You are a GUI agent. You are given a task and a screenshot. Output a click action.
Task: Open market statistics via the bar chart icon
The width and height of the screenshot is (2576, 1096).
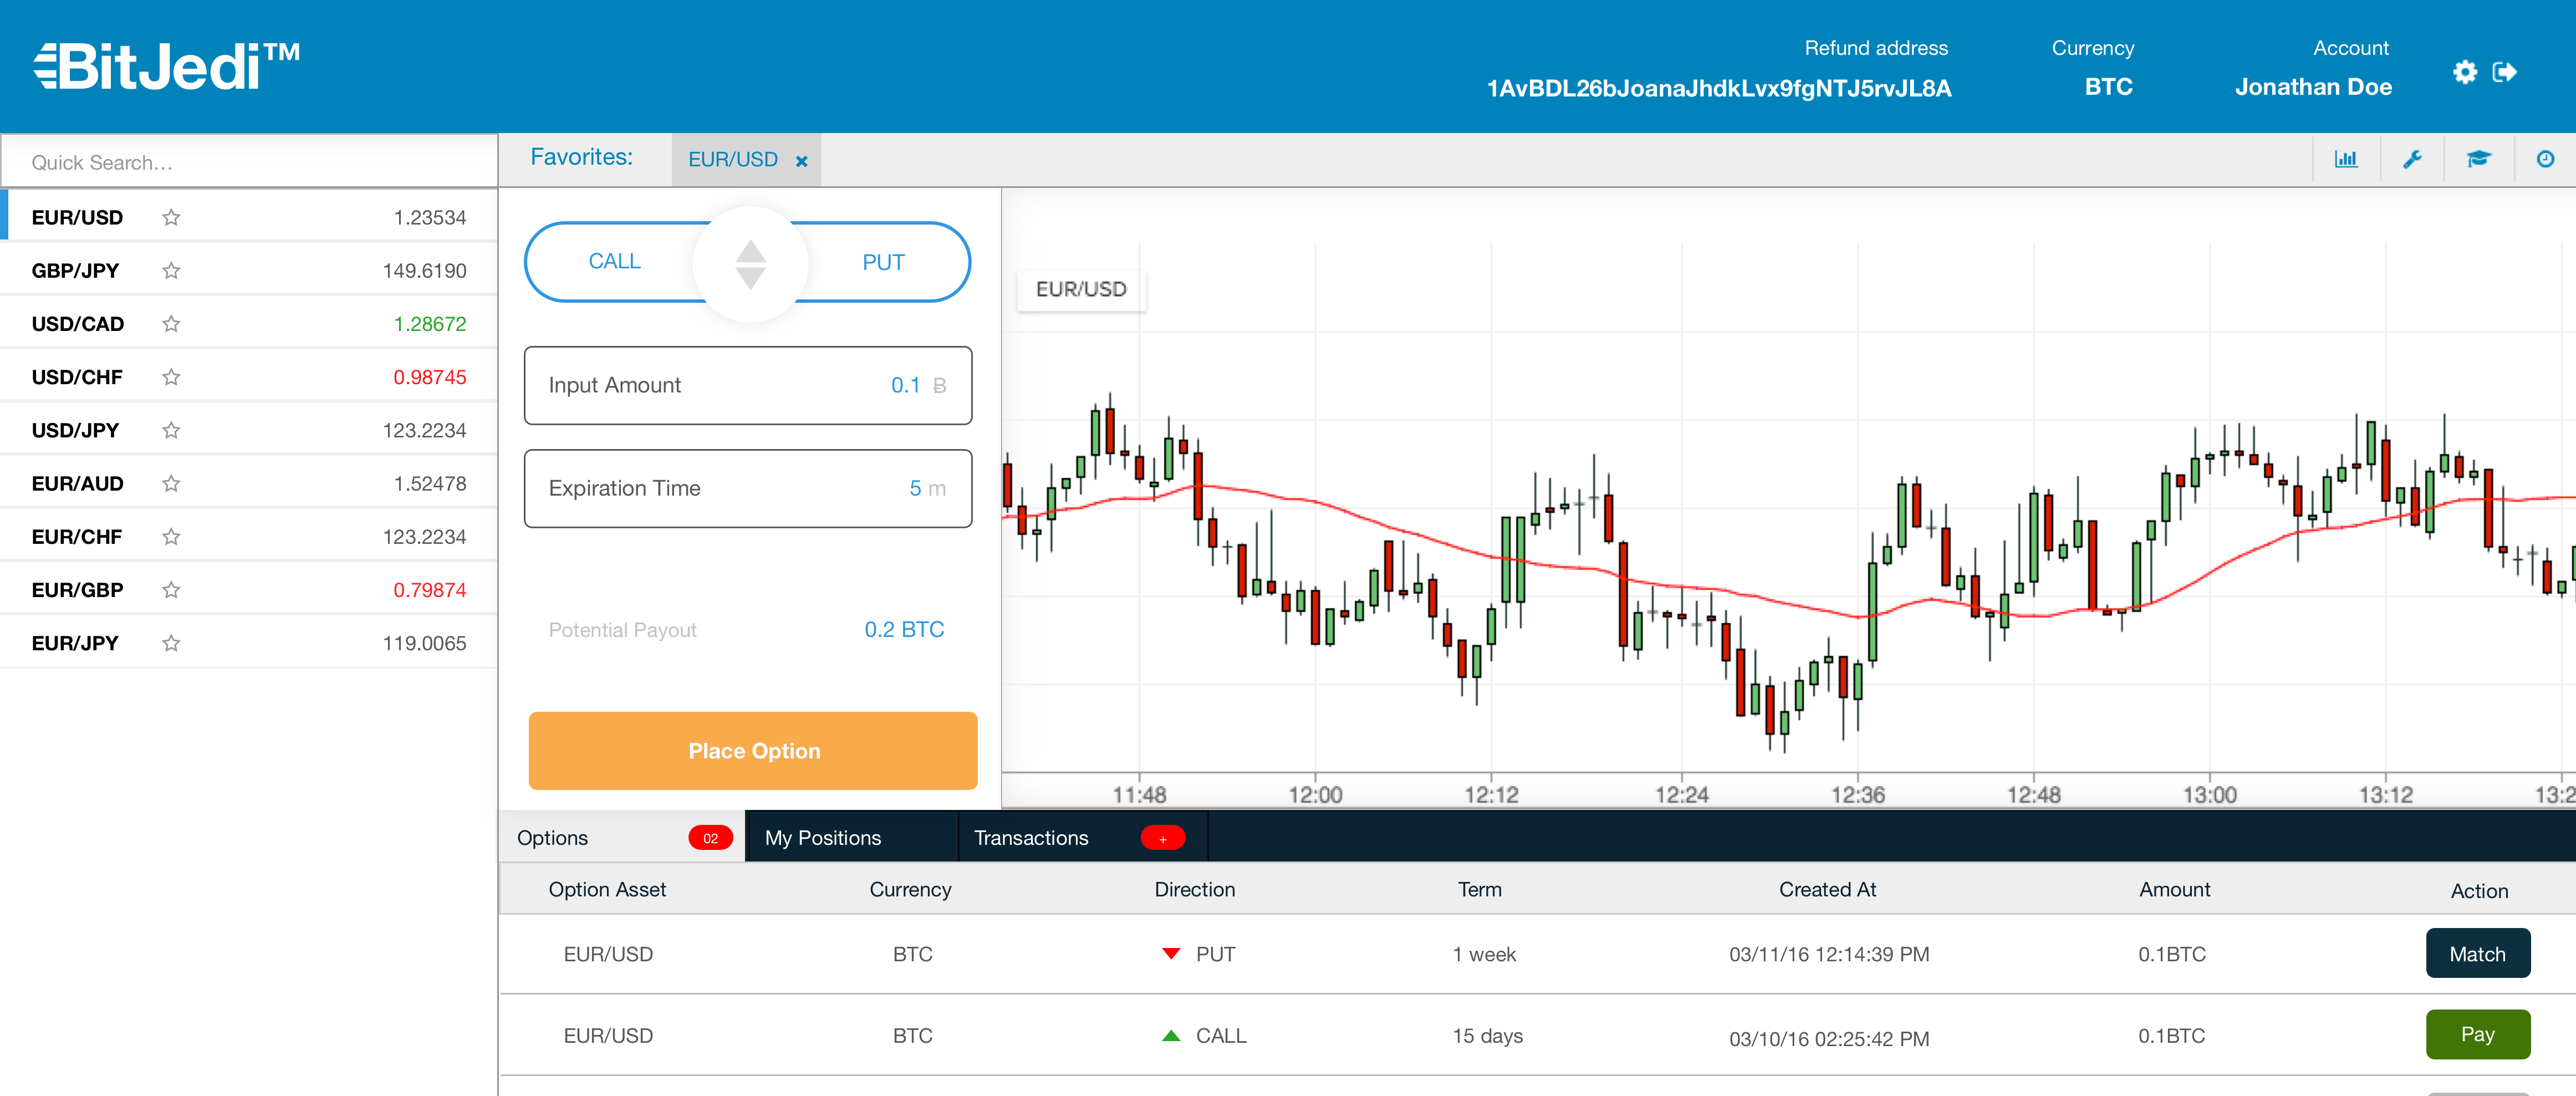[x=2347, y=159]
